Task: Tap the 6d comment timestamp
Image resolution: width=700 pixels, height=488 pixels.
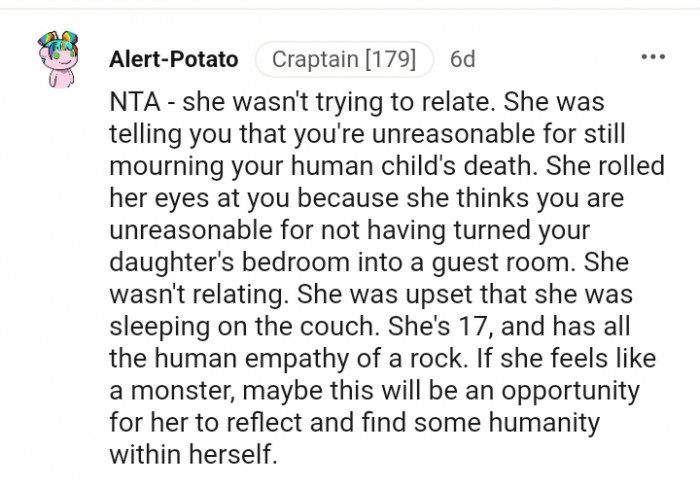Action: (462, 59)
